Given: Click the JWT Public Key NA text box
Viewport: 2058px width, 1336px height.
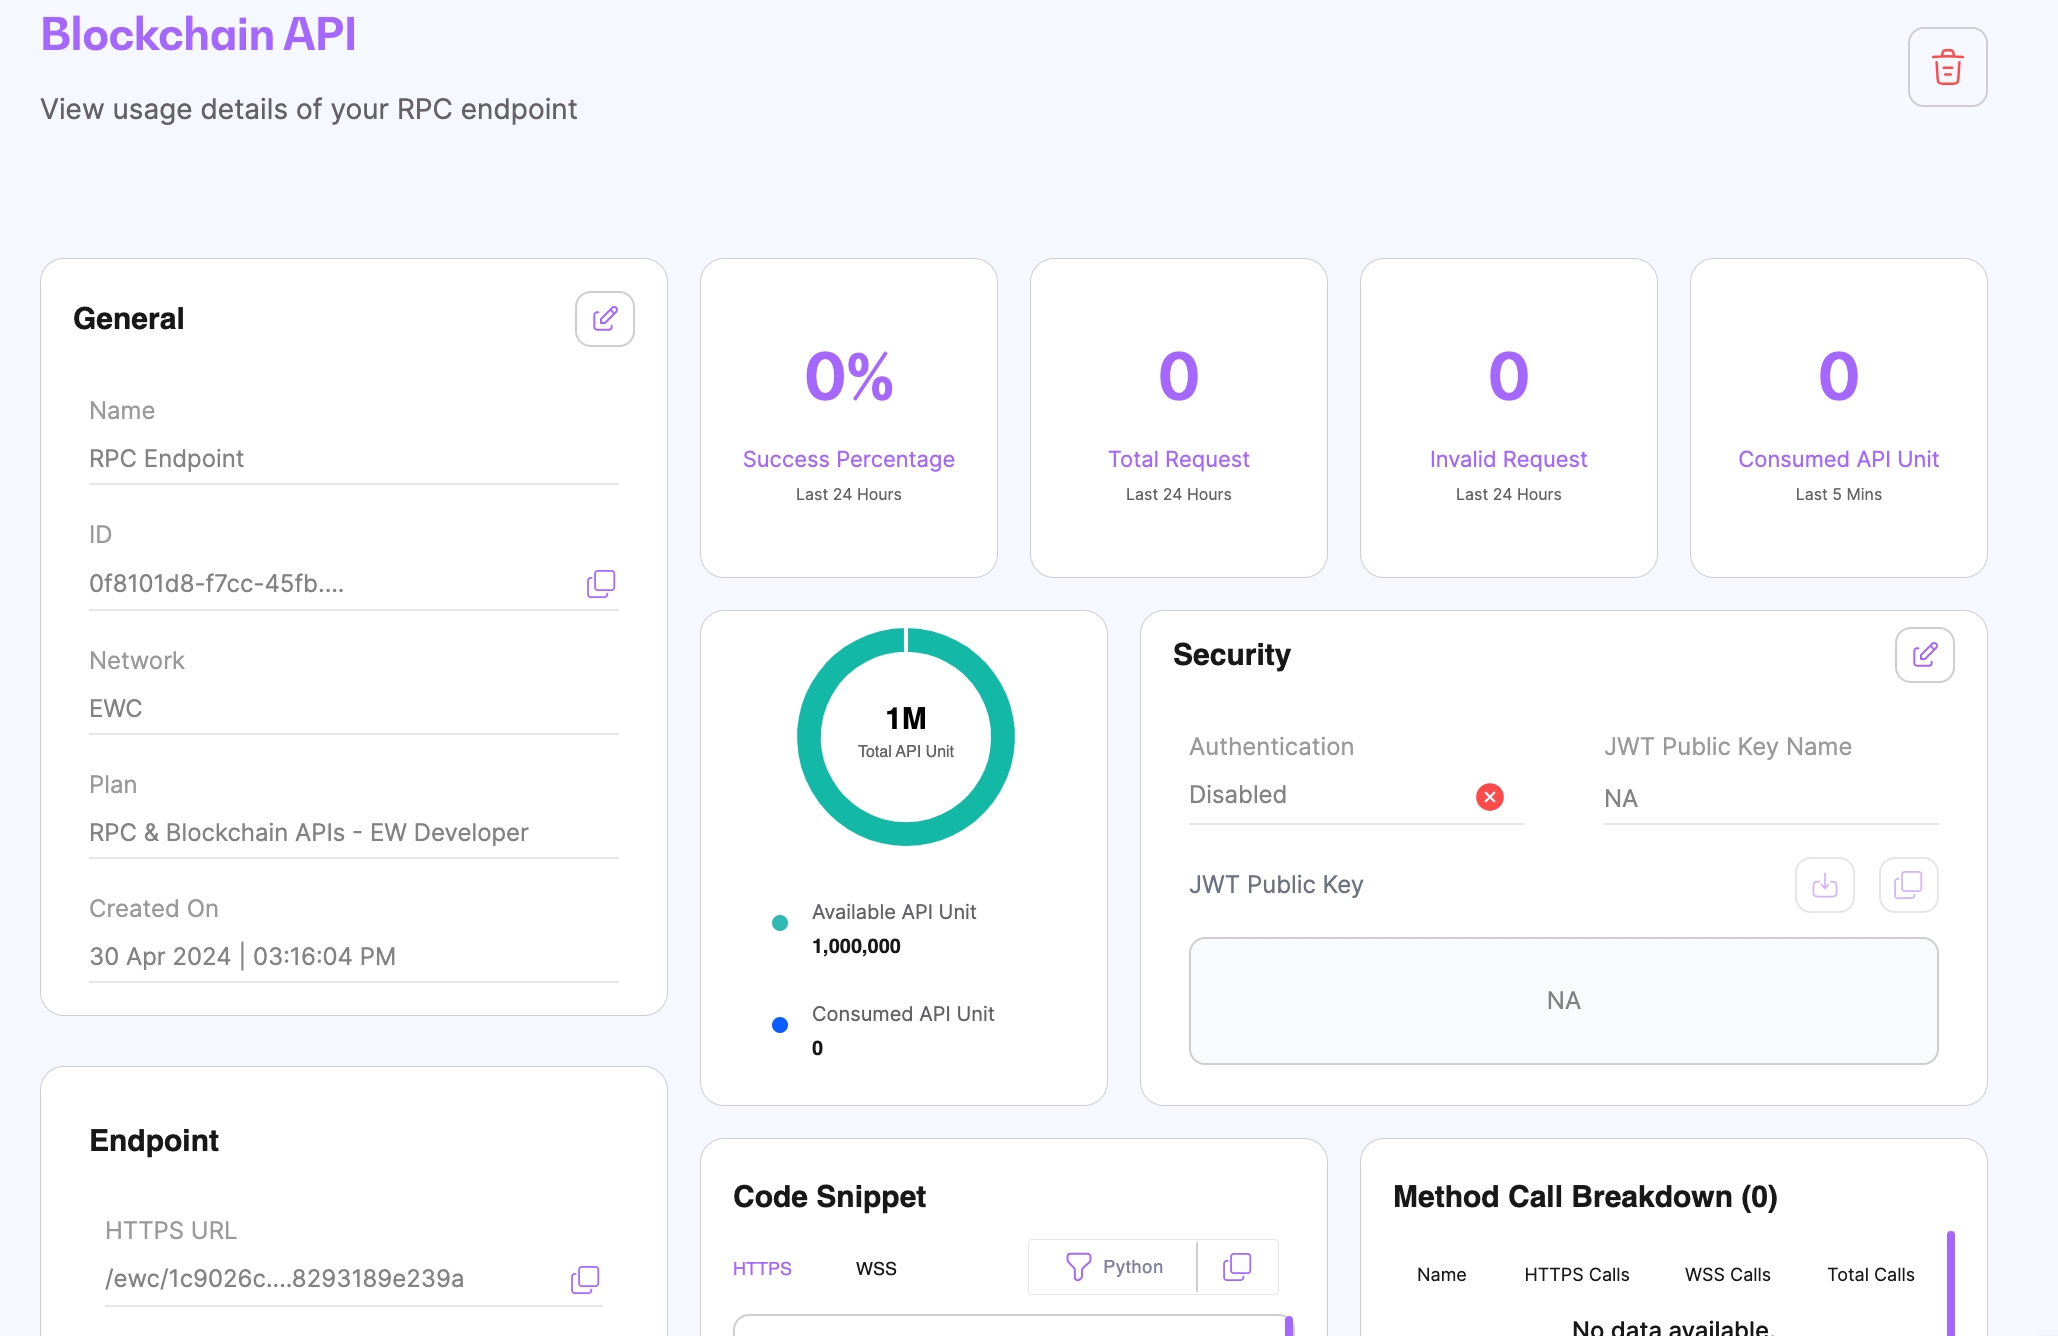Looking at the screenshot, I should (x=1563, y=1001).
